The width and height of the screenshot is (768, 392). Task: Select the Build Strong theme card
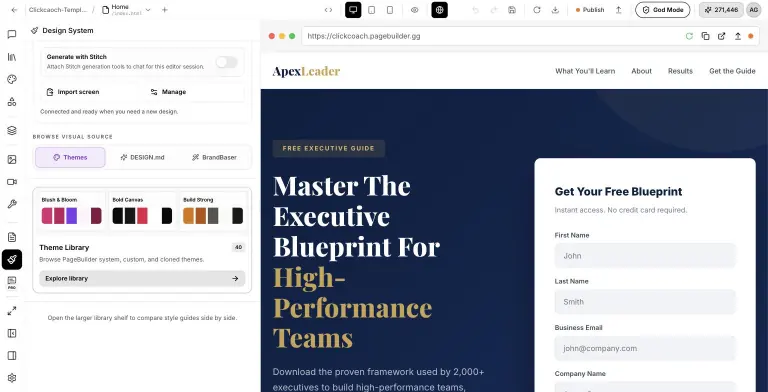tap(213, 211)
